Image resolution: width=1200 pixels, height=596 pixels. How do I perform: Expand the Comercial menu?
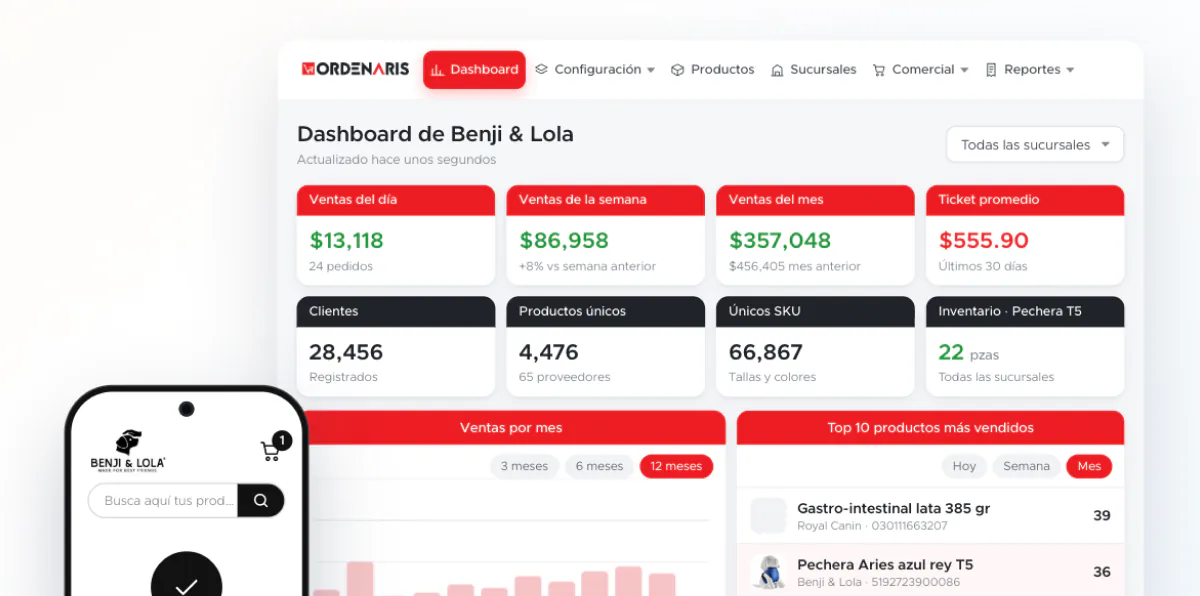[x=921, y=70]
